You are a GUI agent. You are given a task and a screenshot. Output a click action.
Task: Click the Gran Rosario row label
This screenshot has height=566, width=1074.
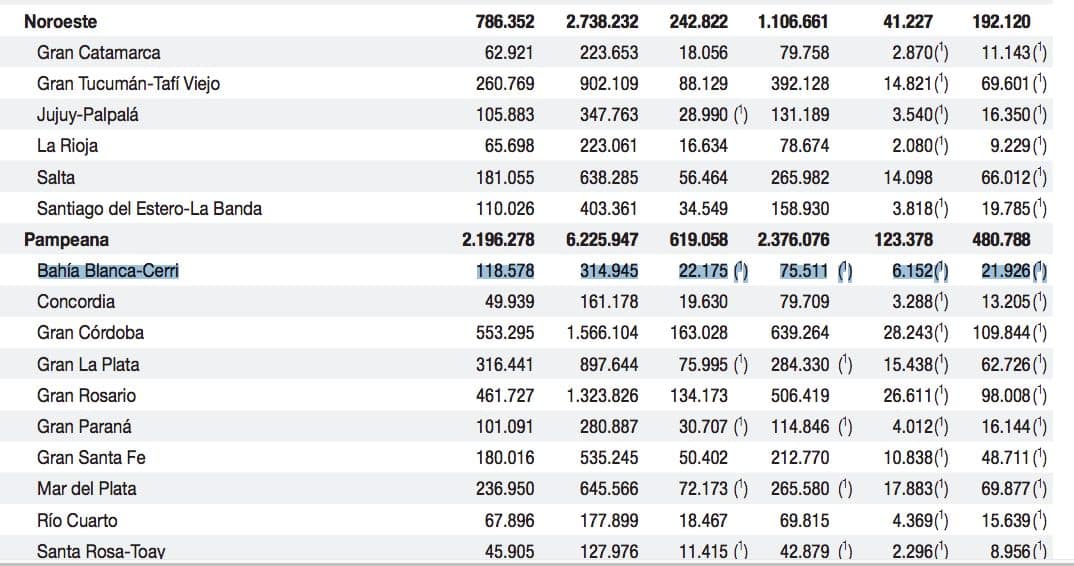click(86, 395)
